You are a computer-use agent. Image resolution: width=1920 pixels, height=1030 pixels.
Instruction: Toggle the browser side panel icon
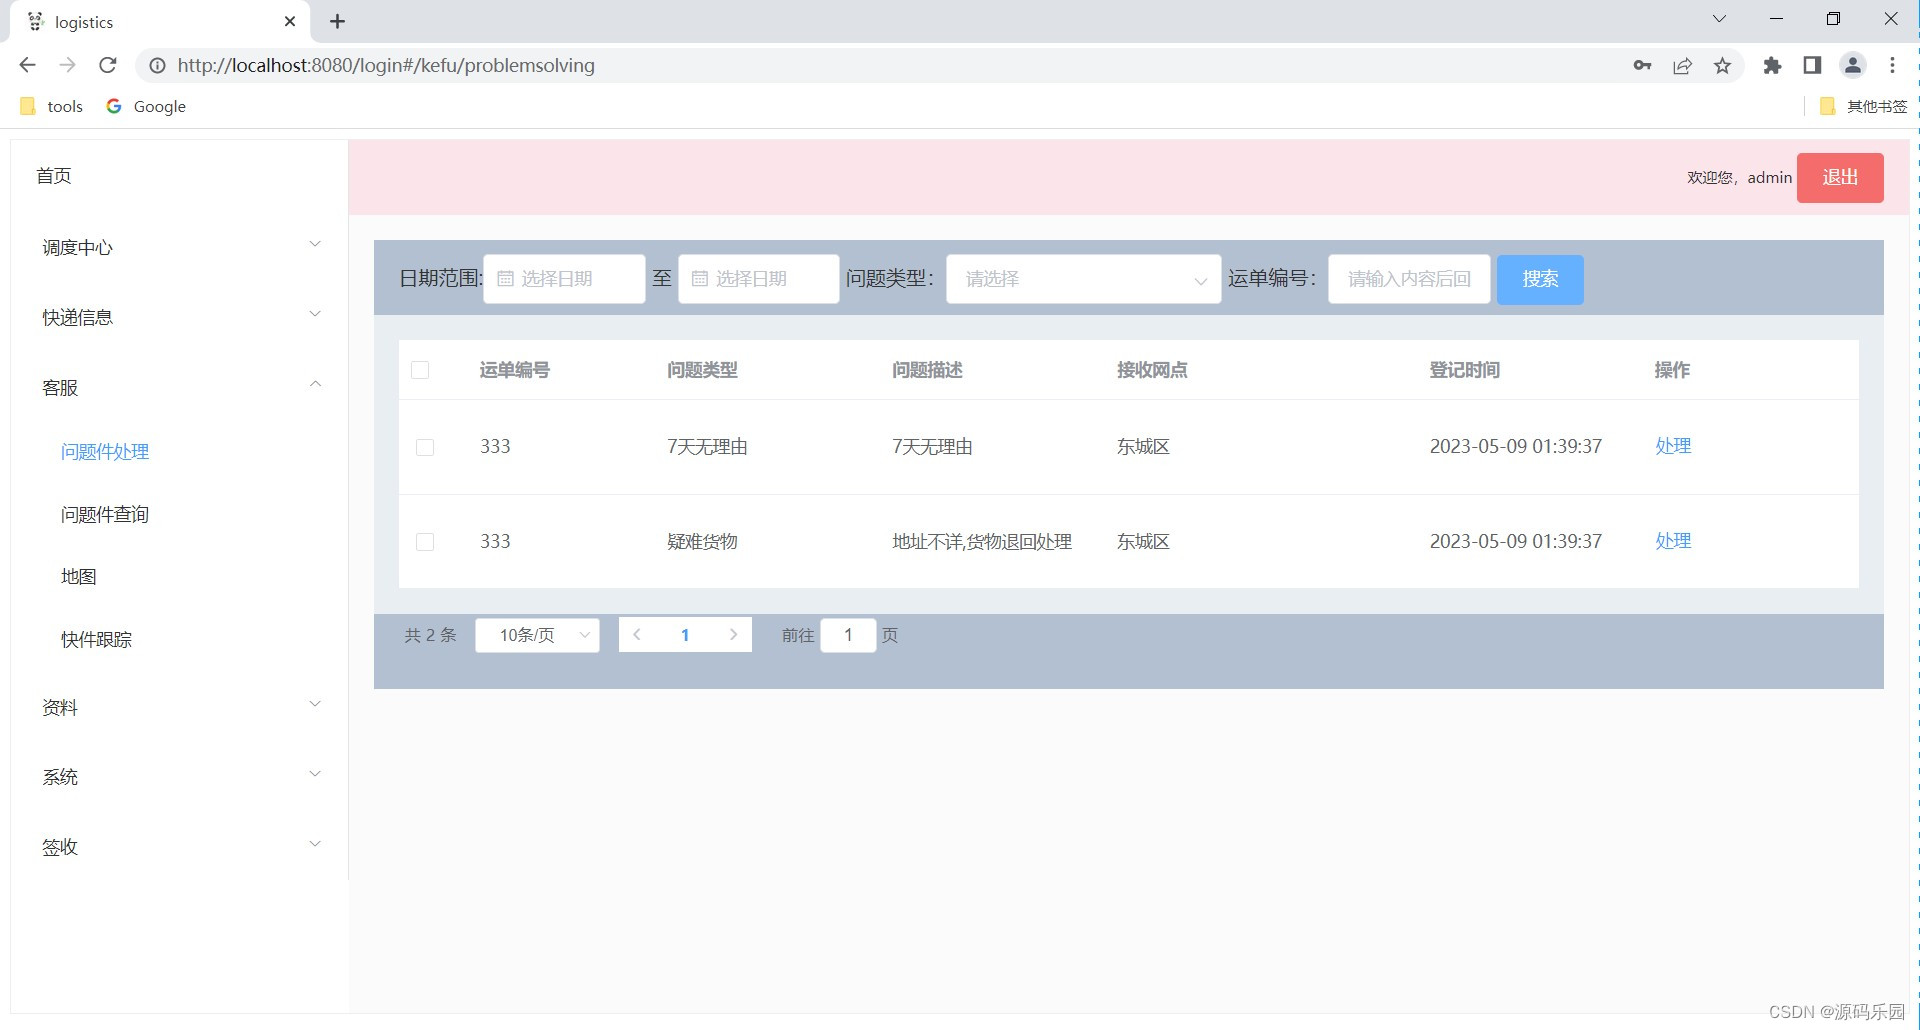tap(1812, 65)
